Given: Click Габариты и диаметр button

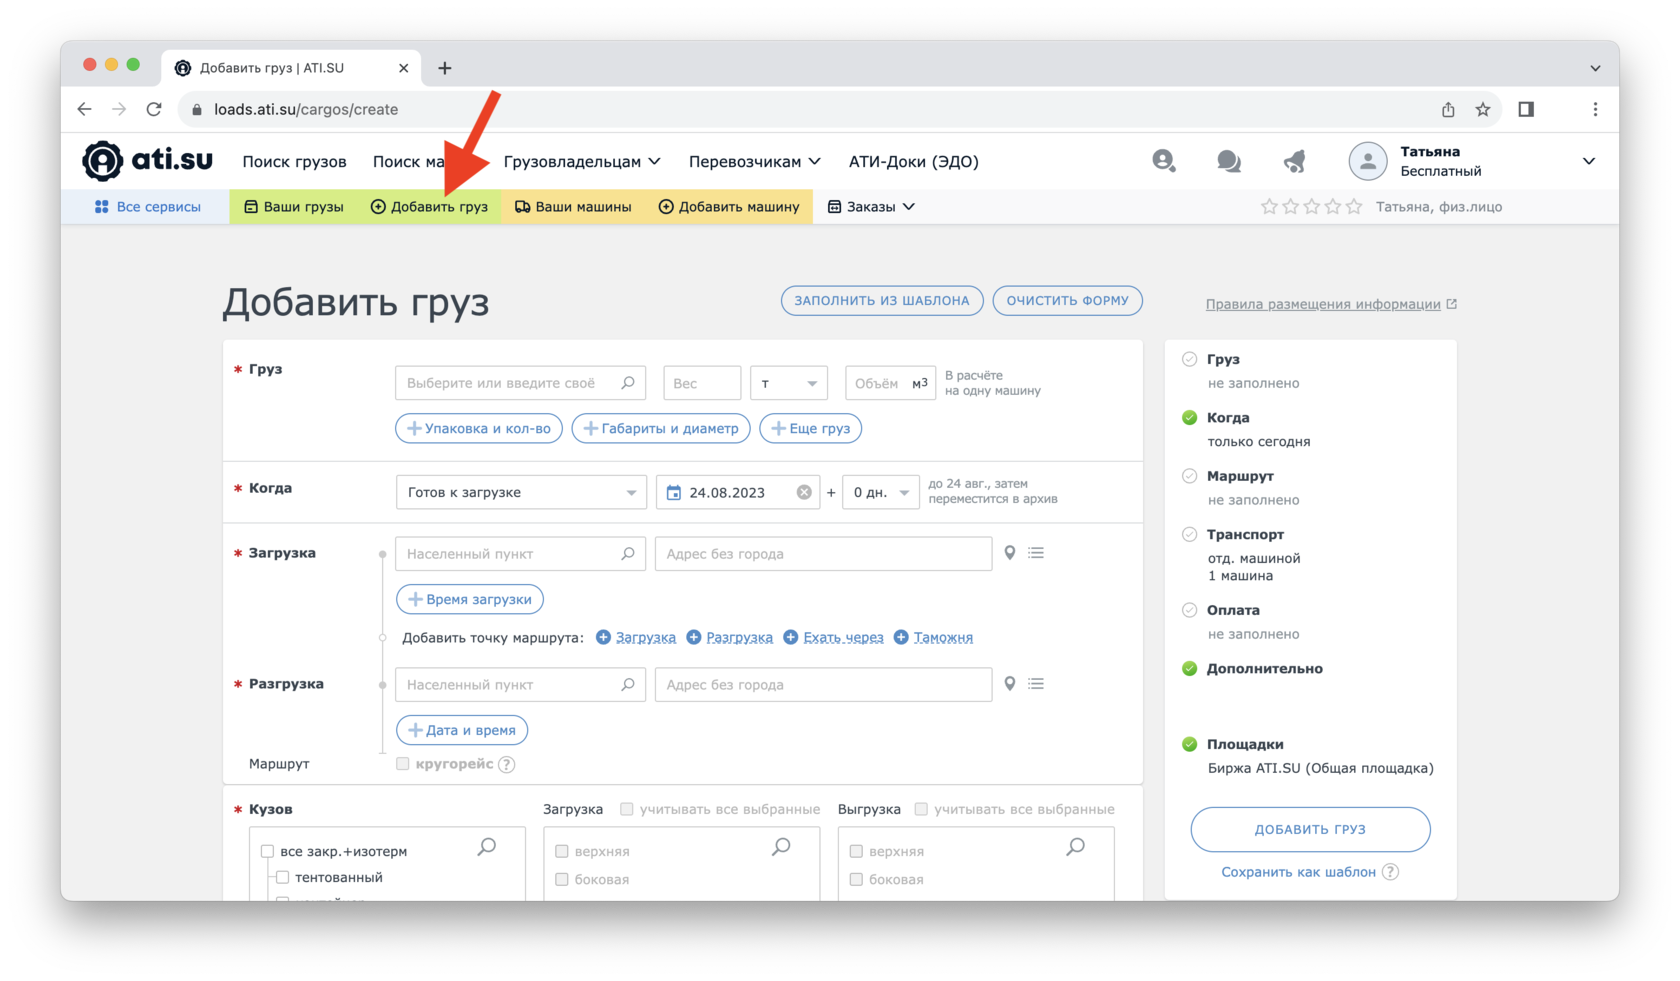Looking at the screenshot, I should (x=661, y=428).
